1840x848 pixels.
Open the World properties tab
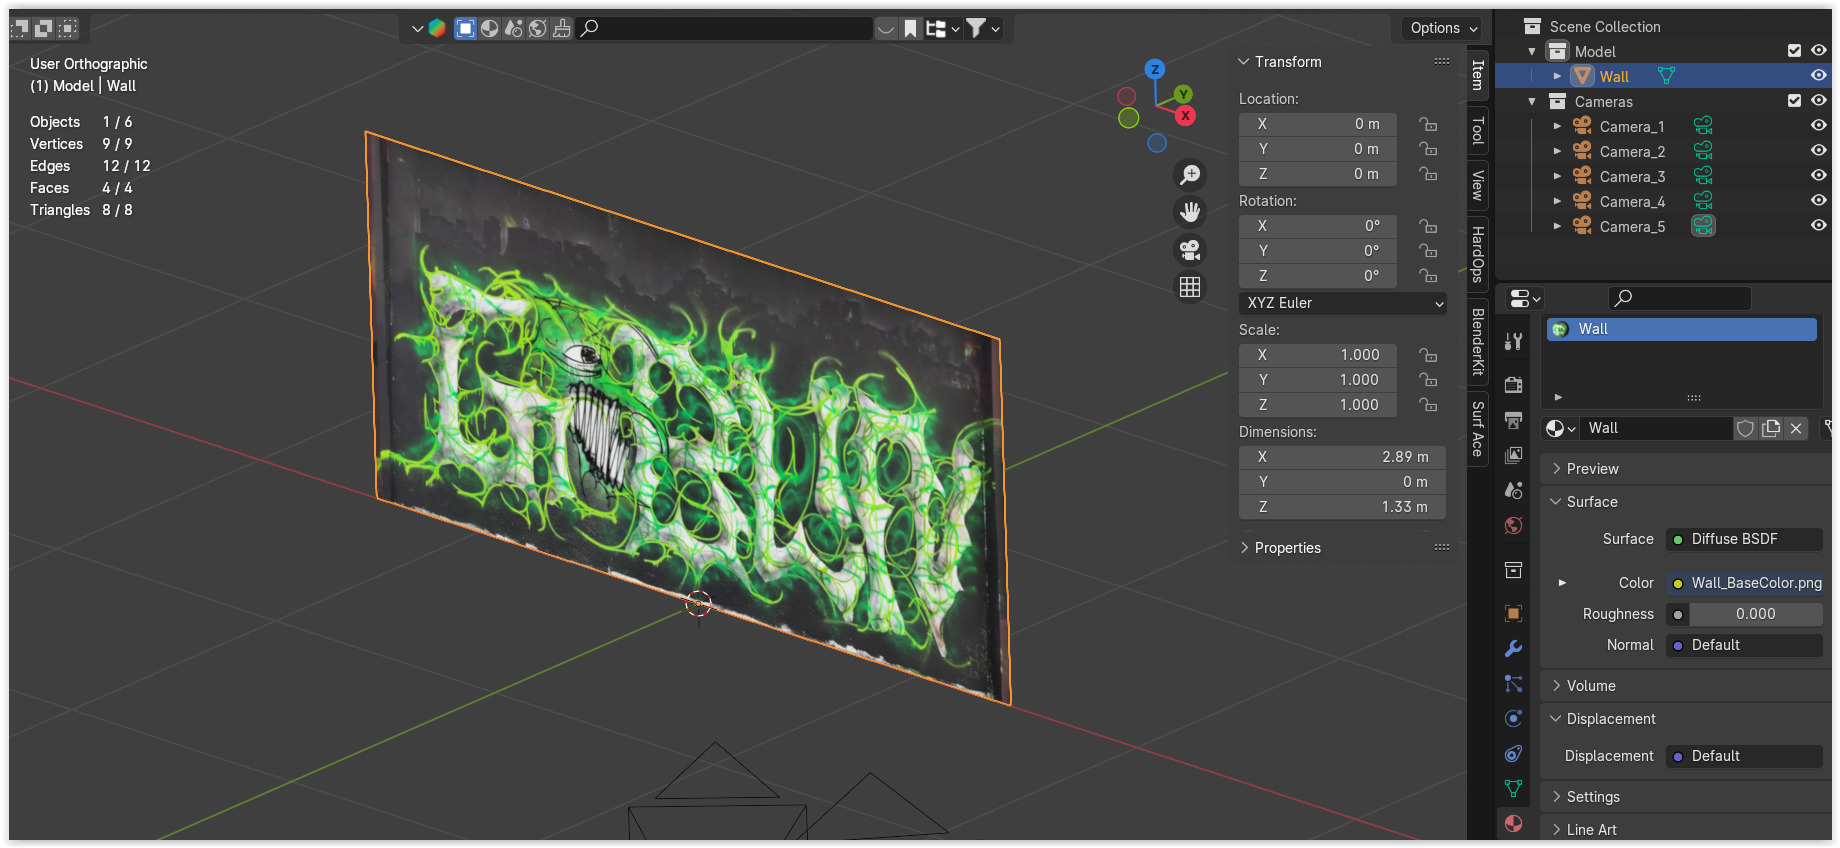point(1514,526)
